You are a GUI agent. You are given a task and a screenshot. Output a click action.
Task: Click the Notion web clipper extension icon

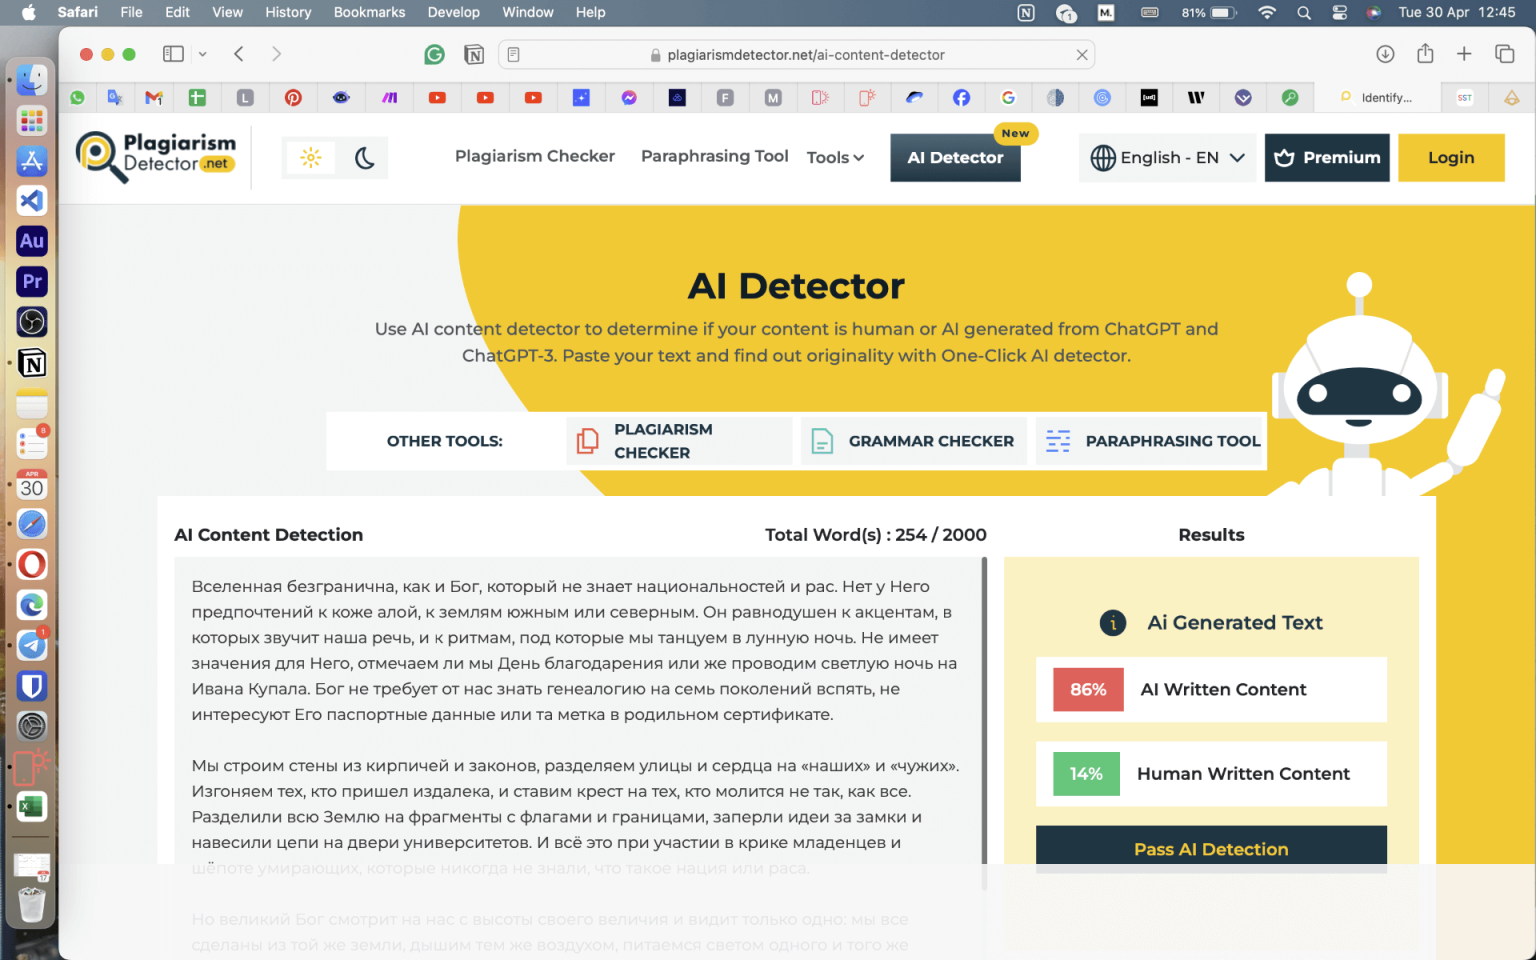click(x=474, y=54)
